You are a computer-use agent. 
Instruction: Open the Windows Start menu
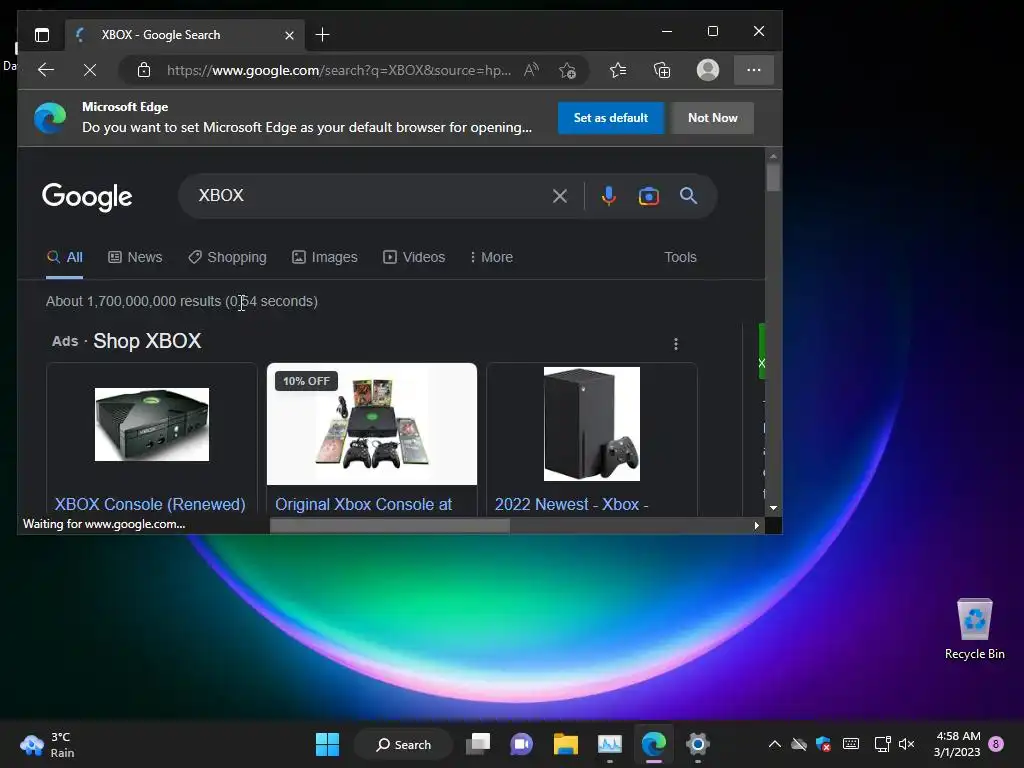pyautogui.click(x=327, y=744)
